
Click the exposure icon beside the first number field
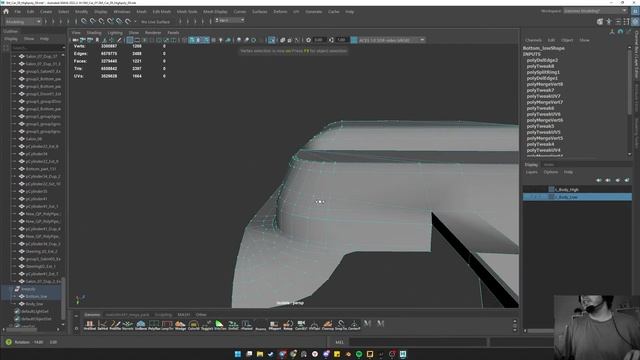point(308,40)
